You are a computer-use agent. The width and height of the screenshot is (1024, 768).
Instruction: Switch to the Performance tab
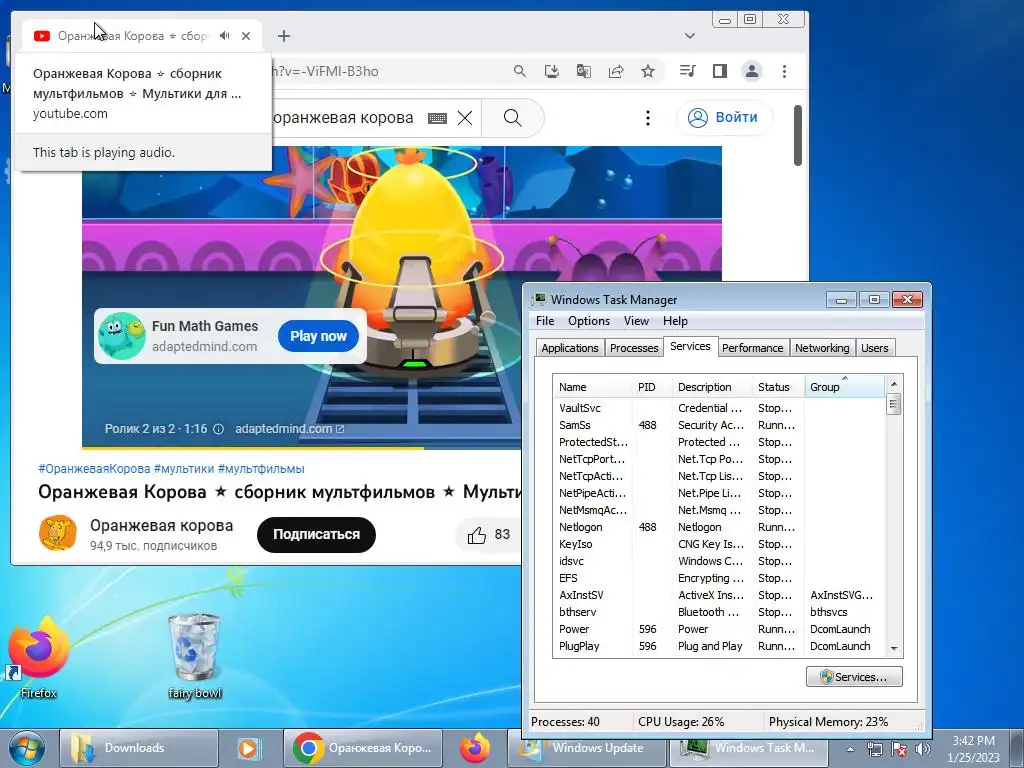pos(752,348)
